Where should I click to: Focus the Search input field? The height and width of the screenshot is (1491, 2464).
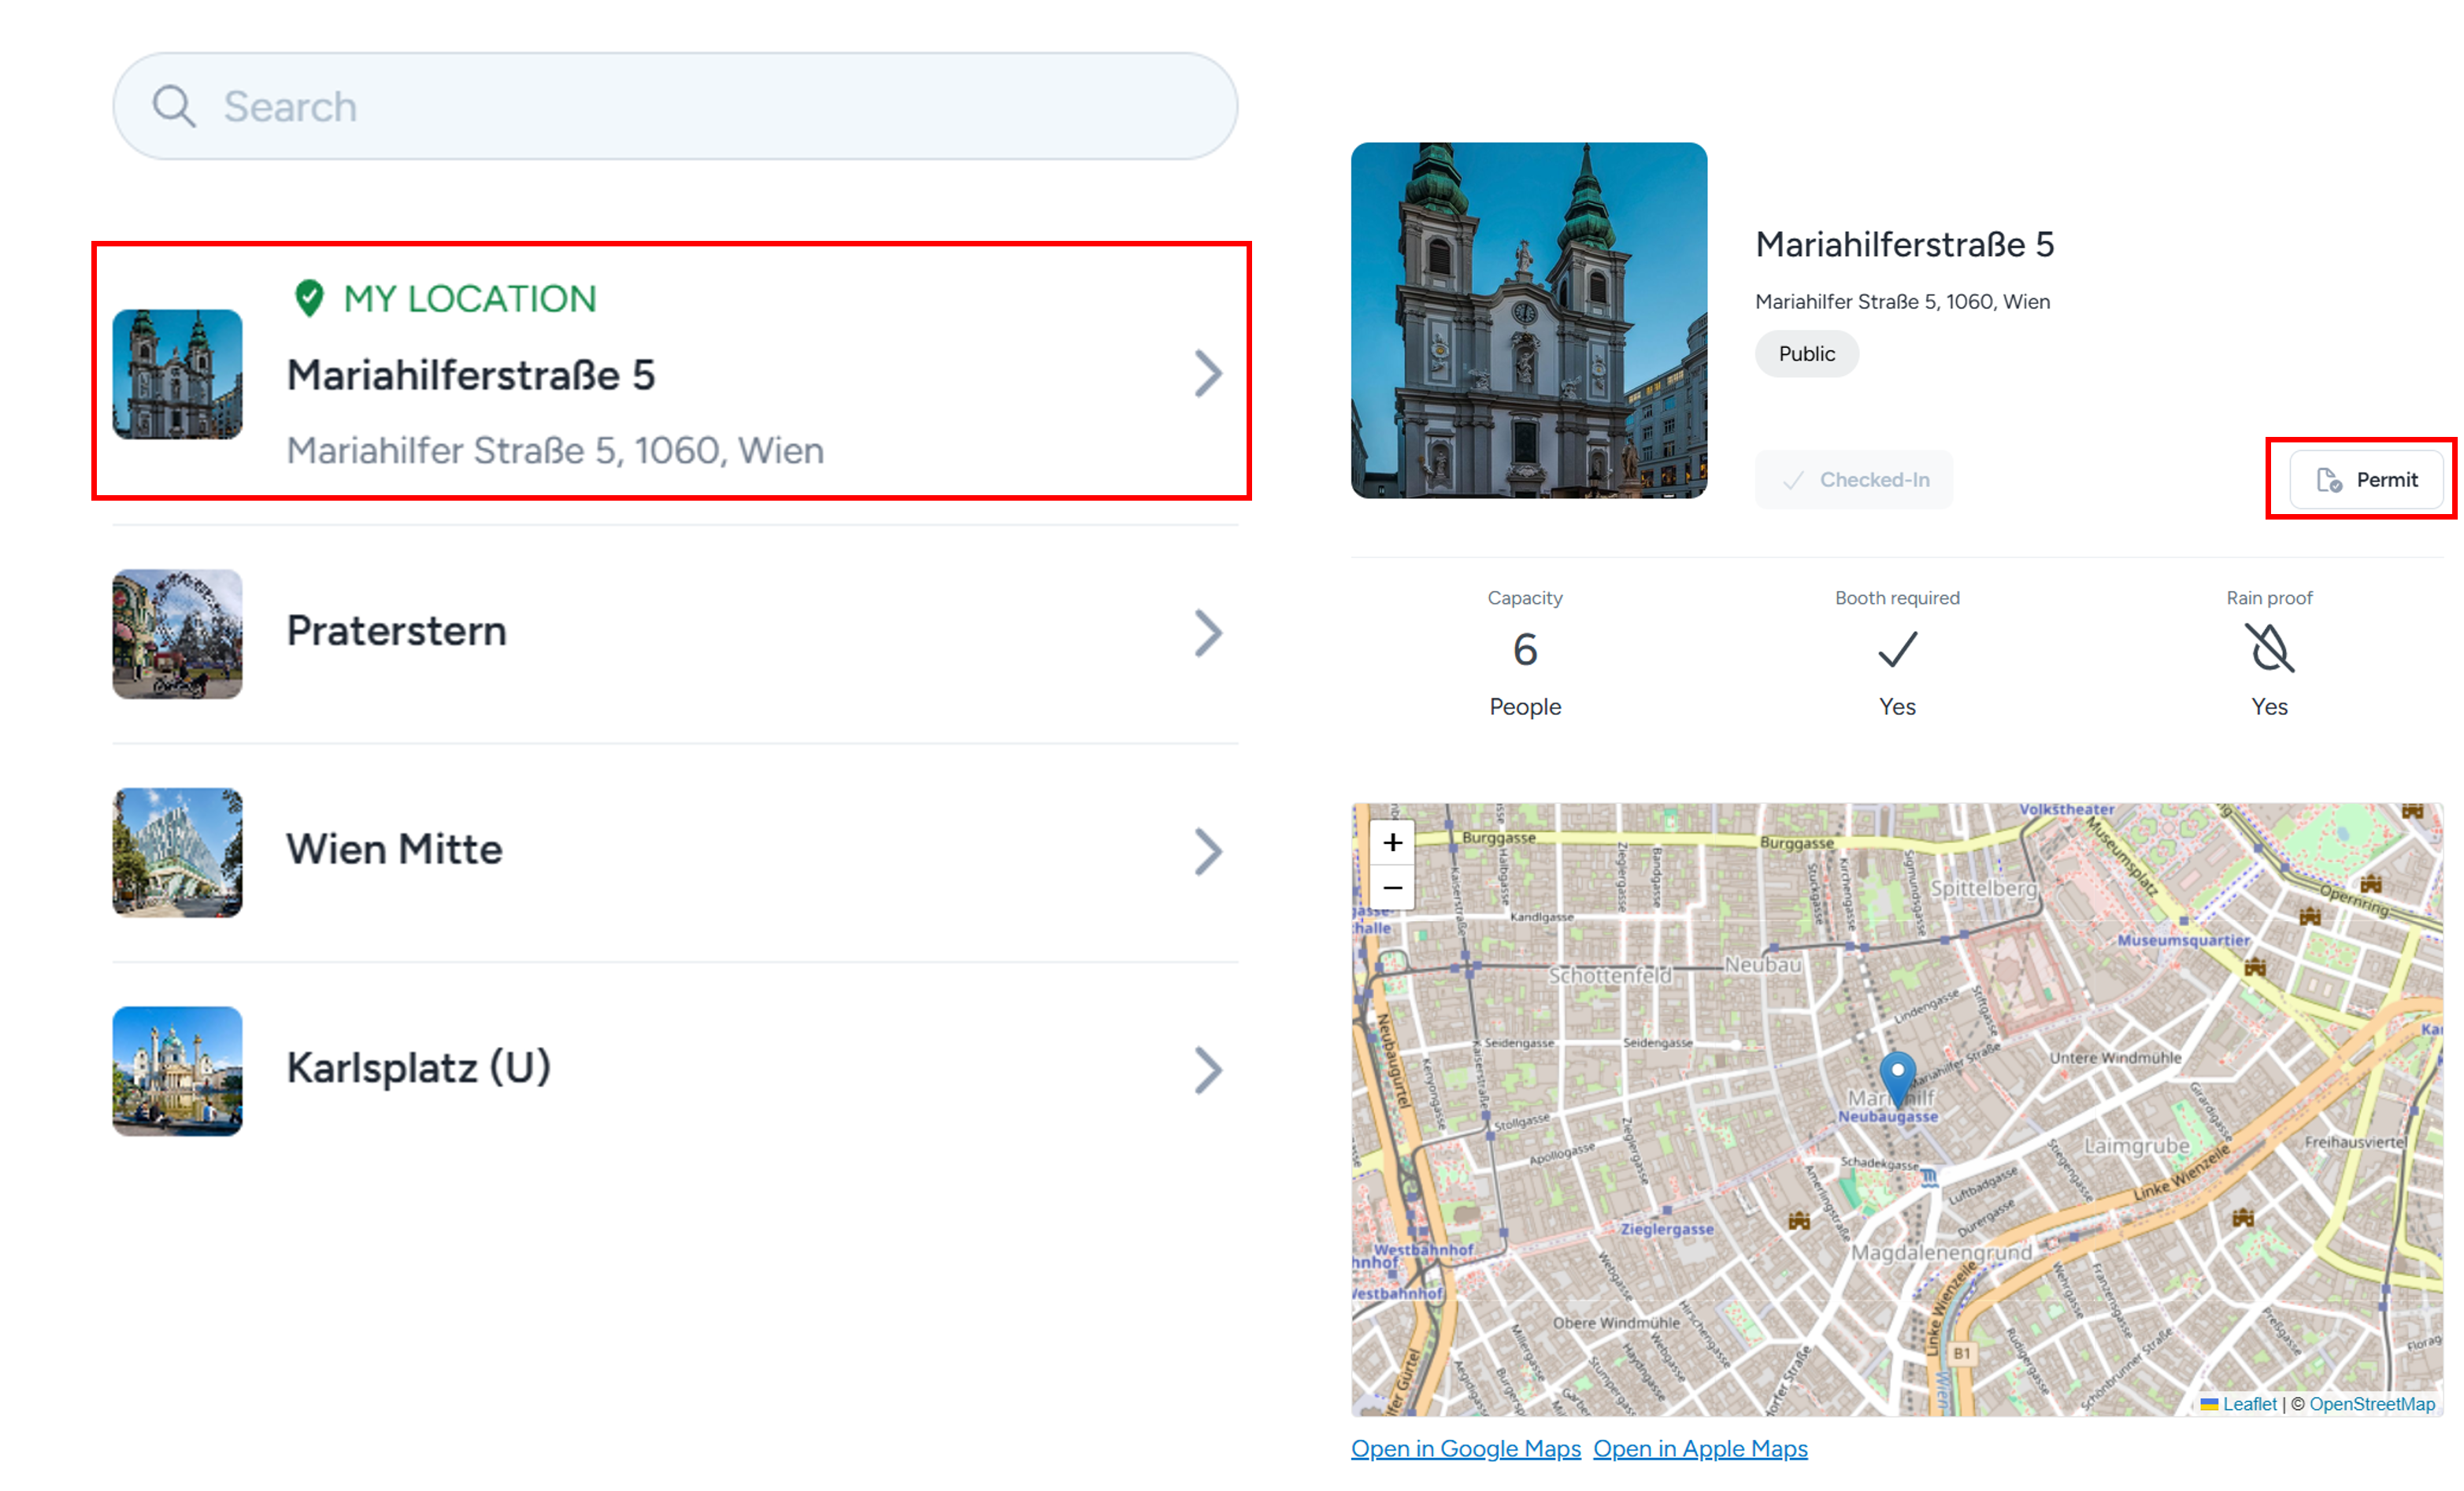(x=675, y=106)
